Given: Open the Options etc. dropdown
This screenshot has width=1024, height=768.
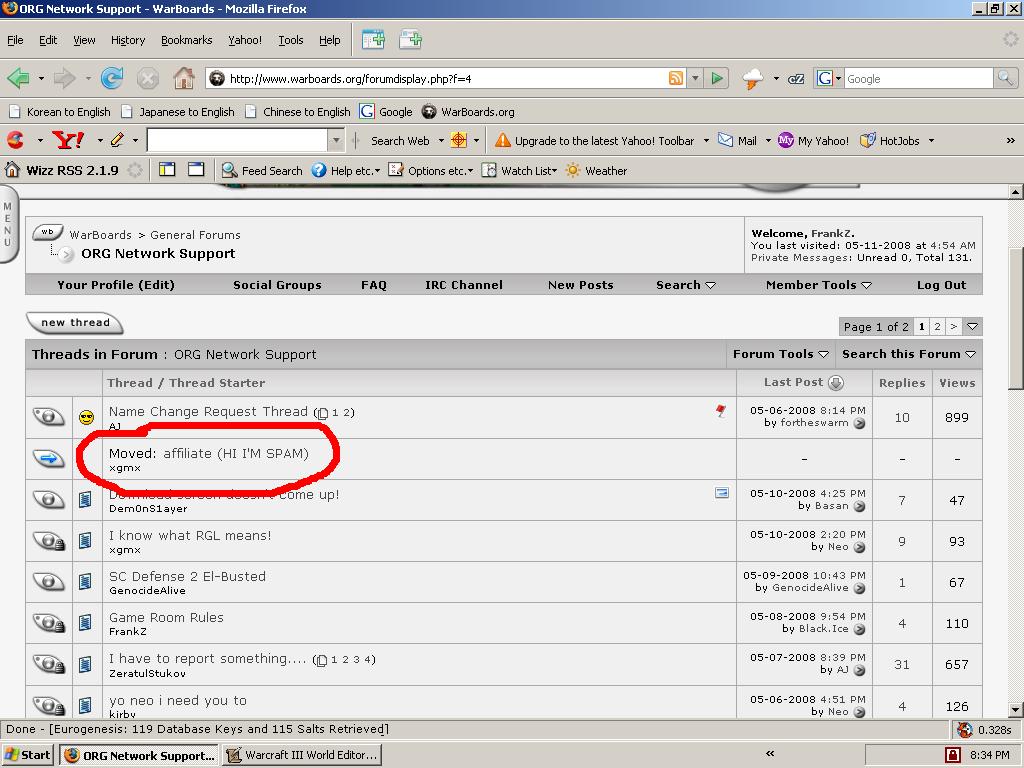Looking at the screenshot, I should [431, 170].
